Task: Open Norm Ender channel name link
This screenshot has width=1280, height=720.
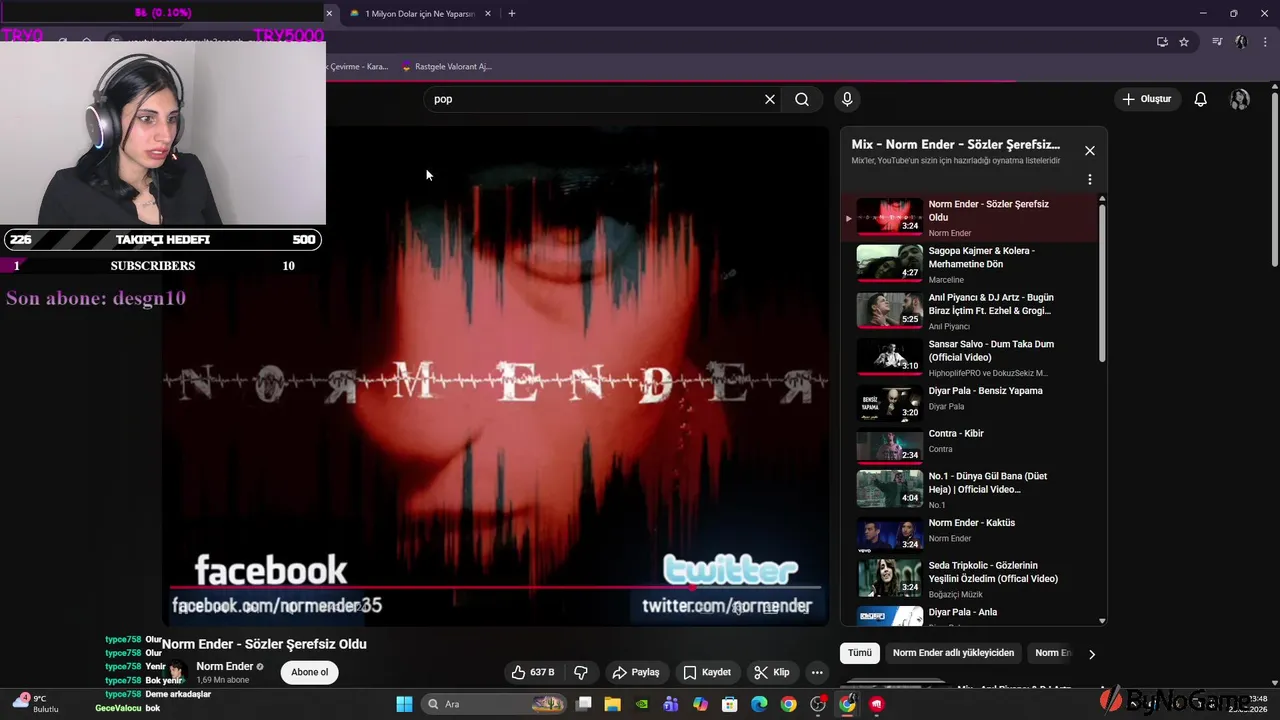Action: pos(224,666)
